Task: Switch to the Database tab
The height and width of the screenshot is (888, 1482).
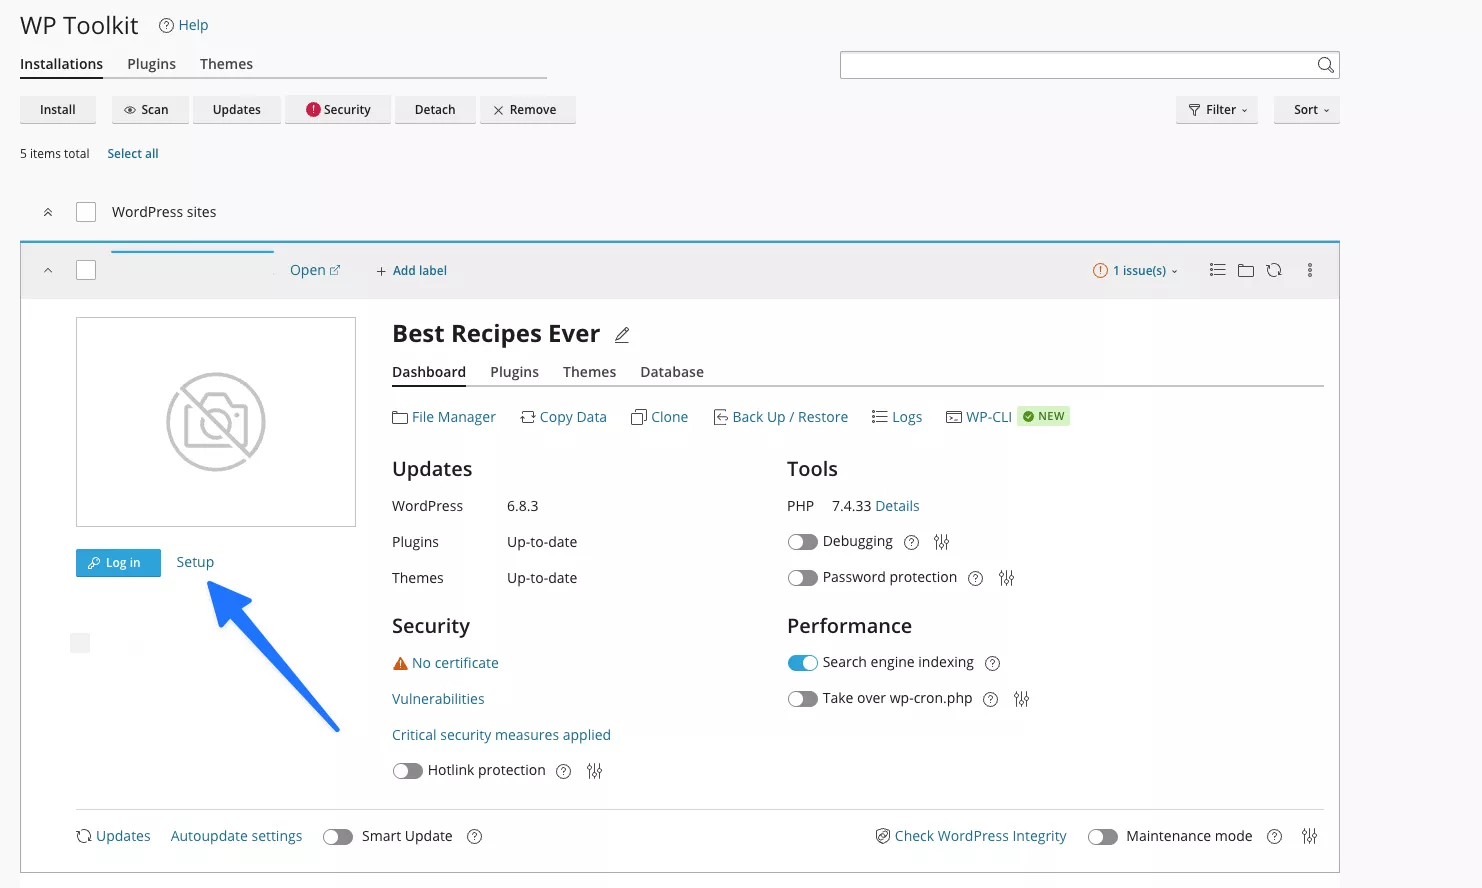Action: click(x=671, y=372)
